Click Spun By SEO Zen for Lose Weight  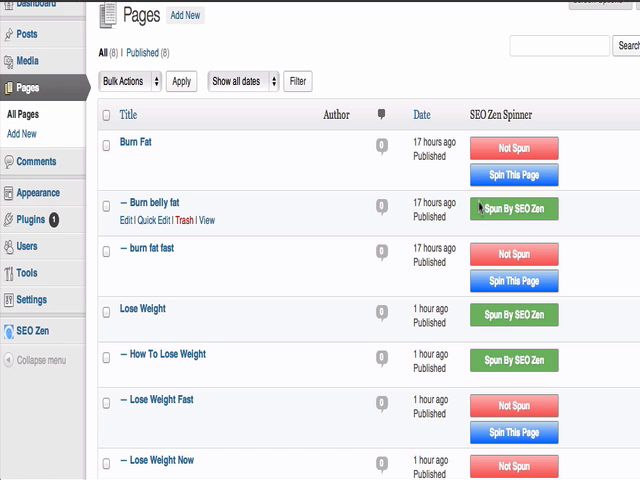tap(514, 315)
